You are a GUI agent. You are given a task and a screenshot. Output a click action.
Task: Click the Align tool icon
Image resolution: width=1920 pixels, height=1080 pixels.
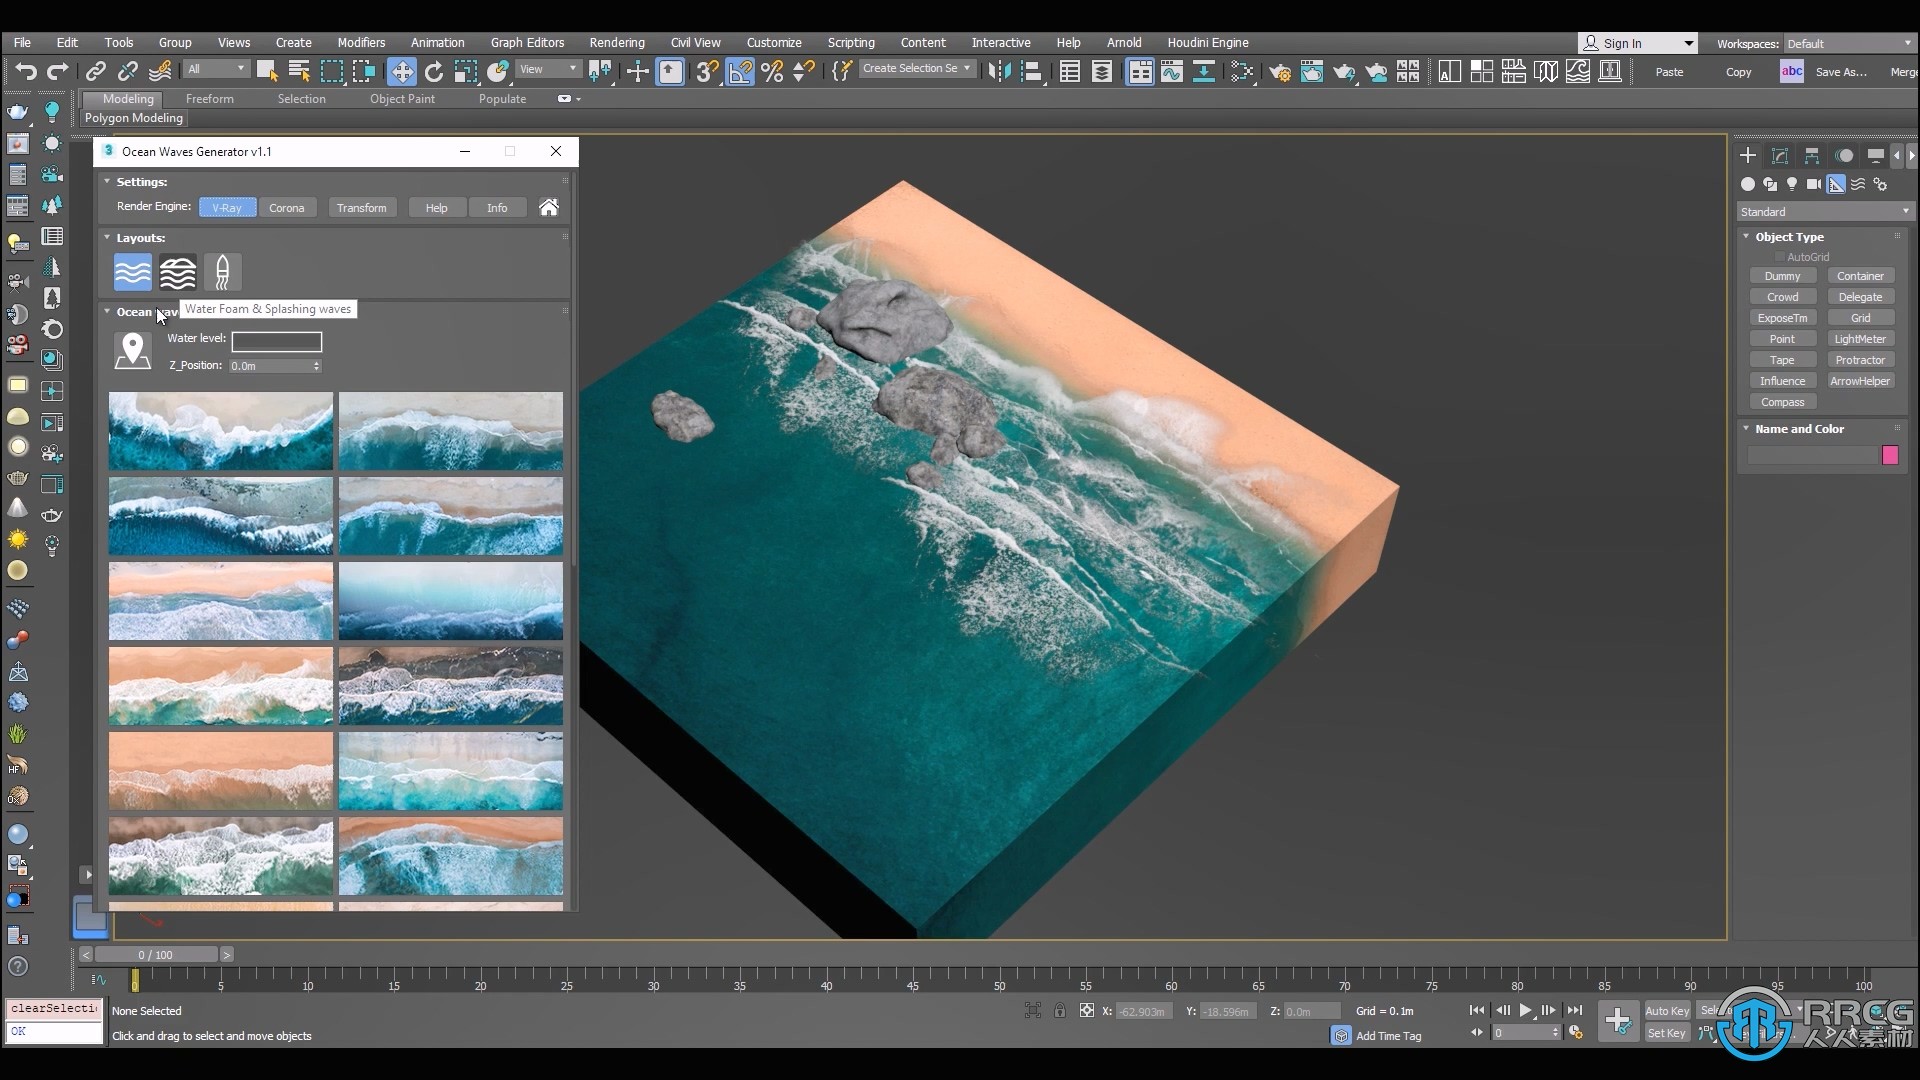point(1032,71)
